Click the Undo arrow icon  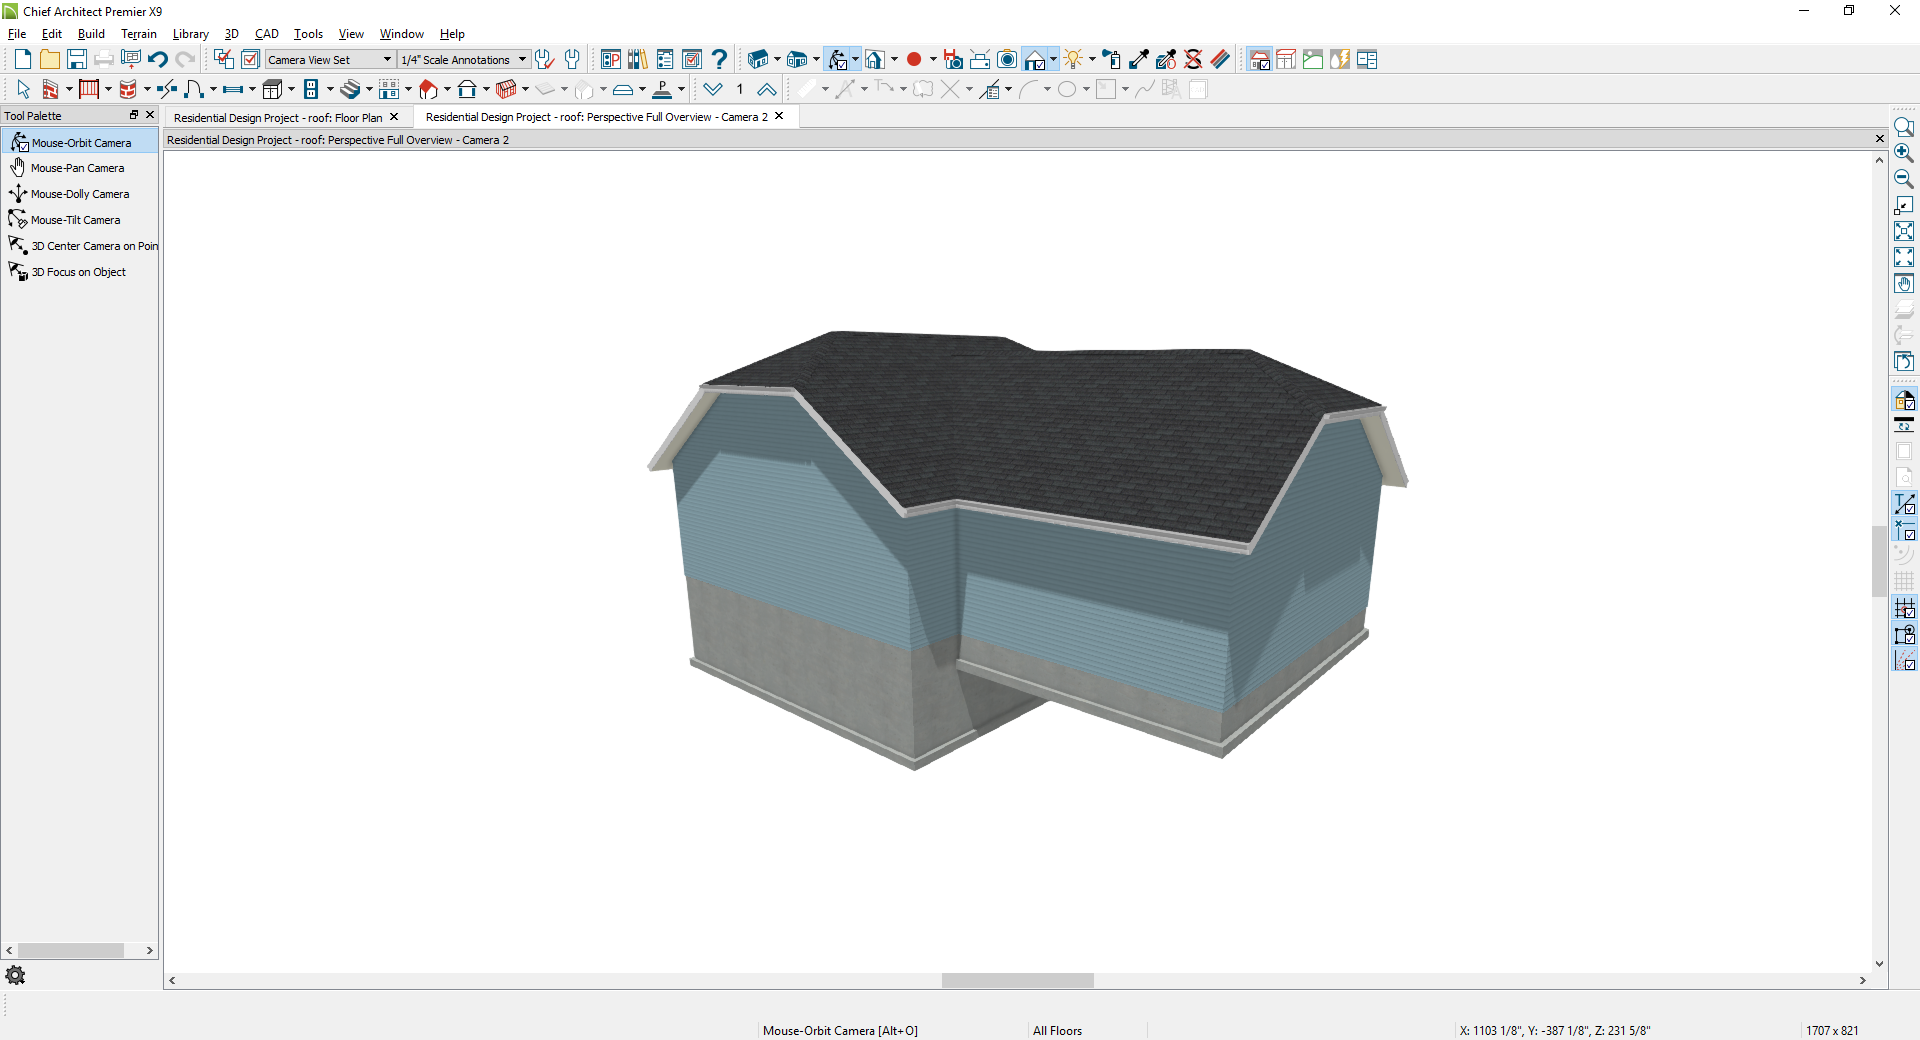(x=157, y=60)
